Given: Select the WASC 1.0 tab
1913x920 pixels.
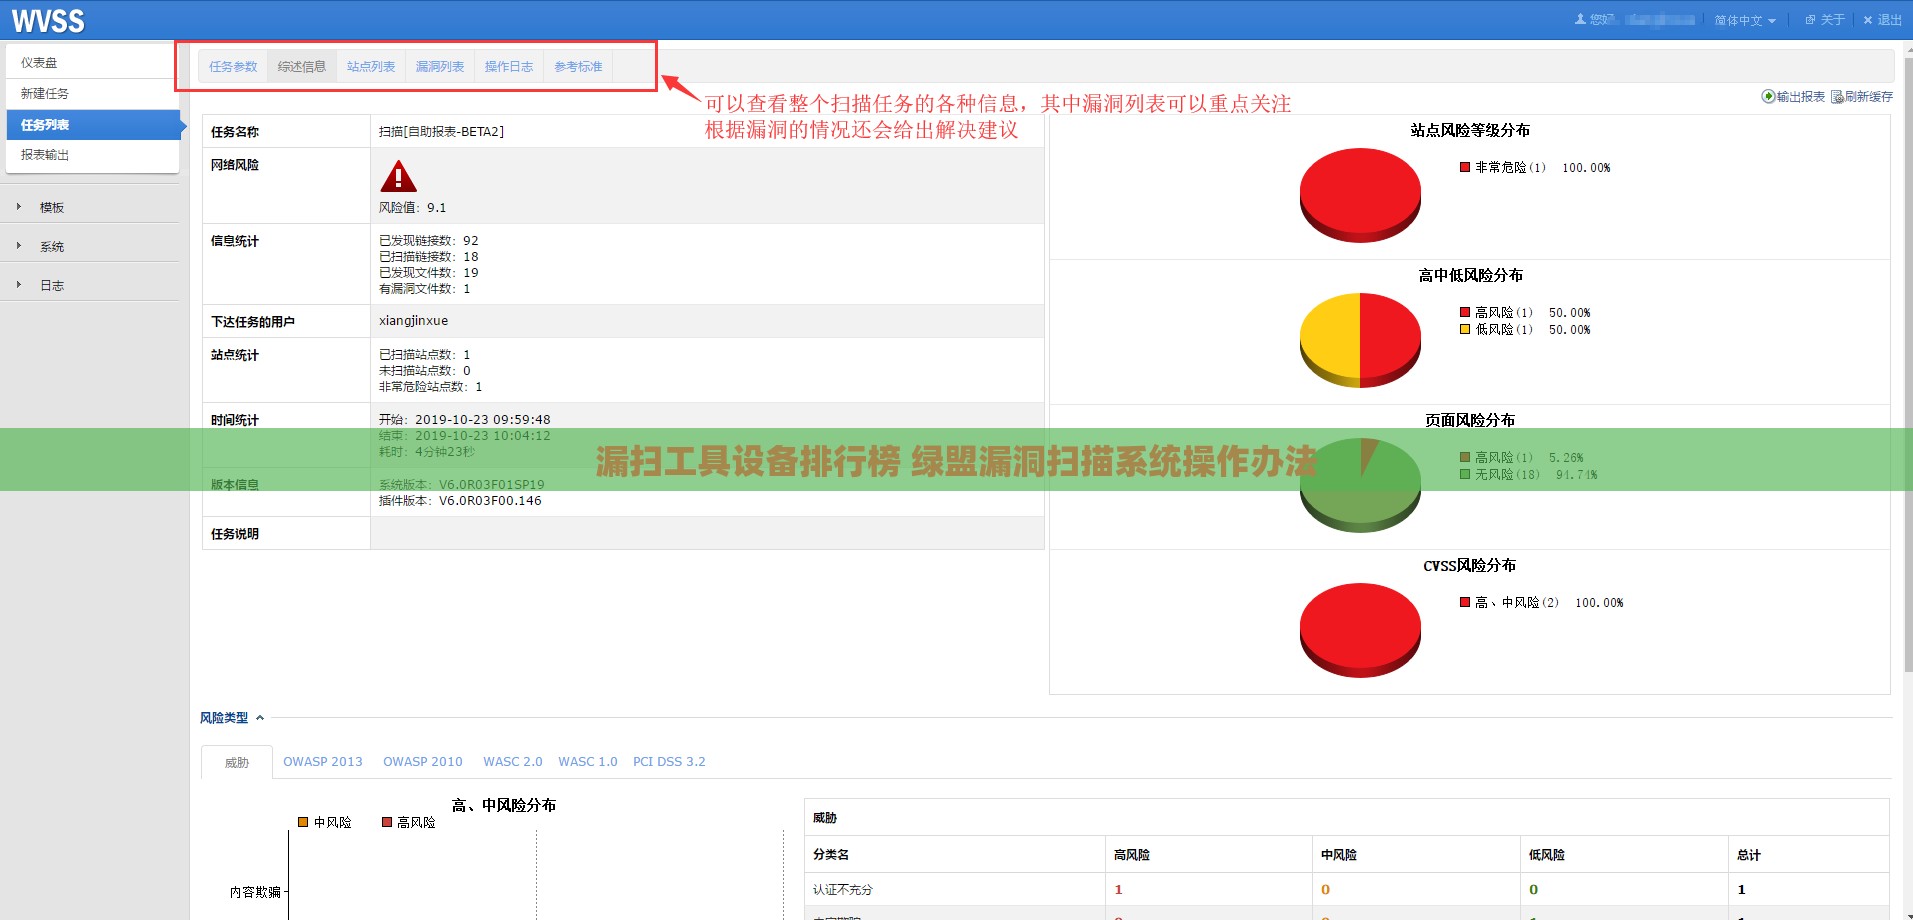Looking at the screenshot, I should tap(588, 762).
